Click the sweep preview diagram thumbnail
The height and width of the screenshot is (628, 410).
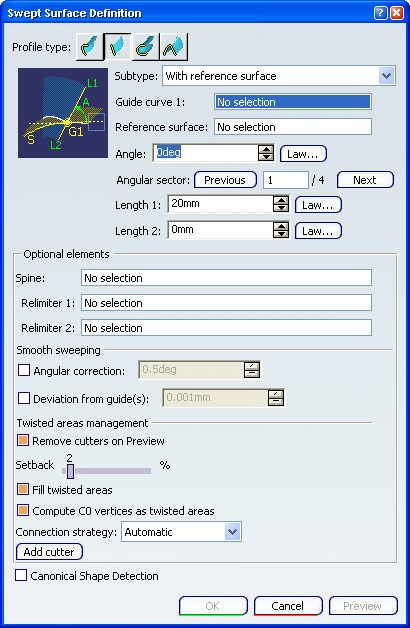[63, 113]
